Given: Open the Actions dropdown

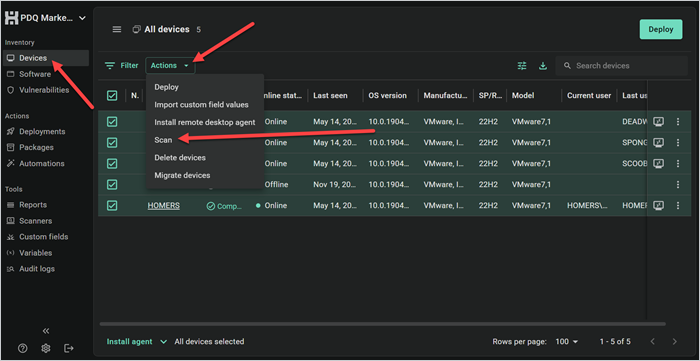Looking at the screenshot, I should 170,66.
